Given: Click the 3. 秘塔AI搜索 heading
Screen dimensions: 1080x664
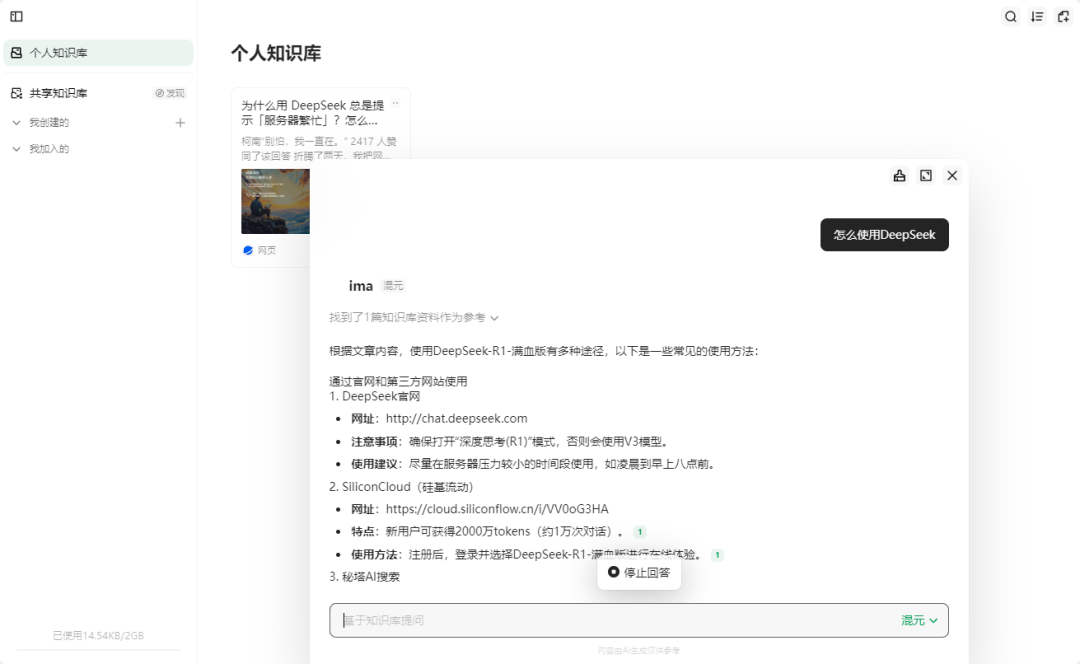Looking at the screenshot, I should click(x=364, y=577).
